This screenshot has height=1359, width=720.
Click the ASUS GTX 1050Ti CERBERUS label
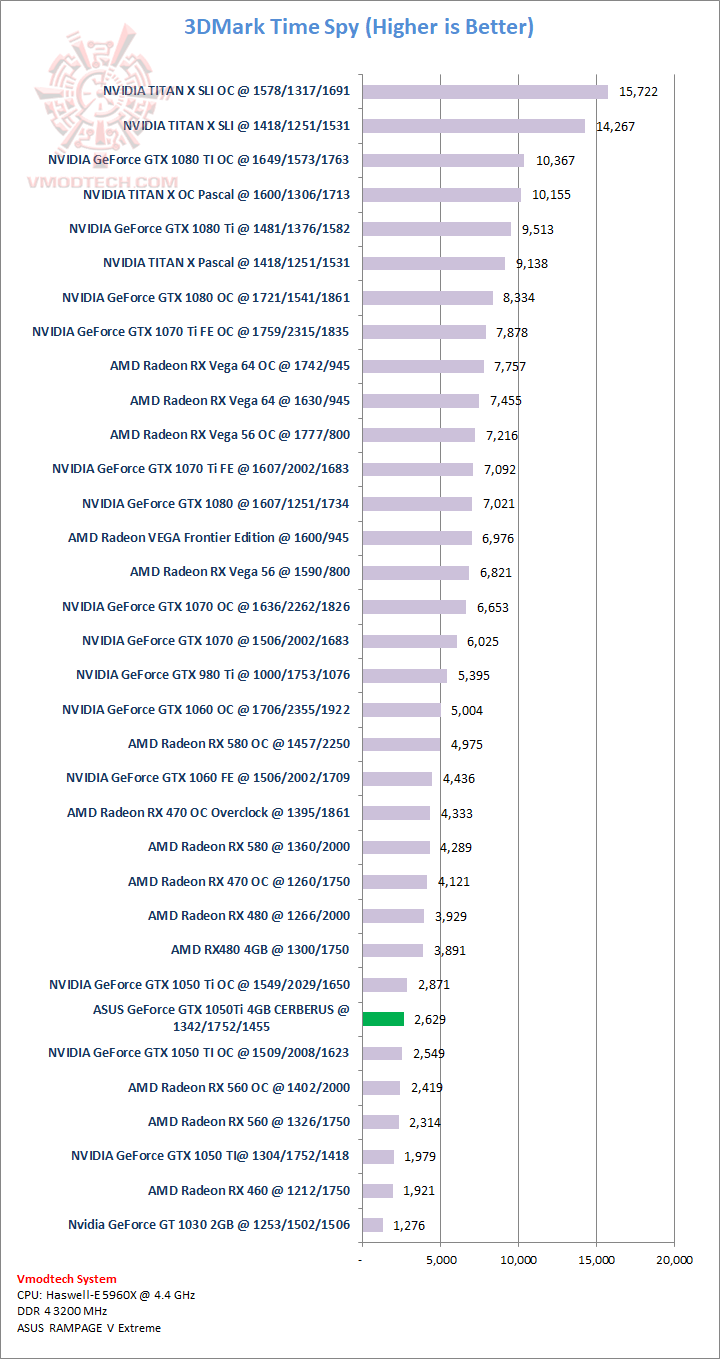click(221, 1018)
